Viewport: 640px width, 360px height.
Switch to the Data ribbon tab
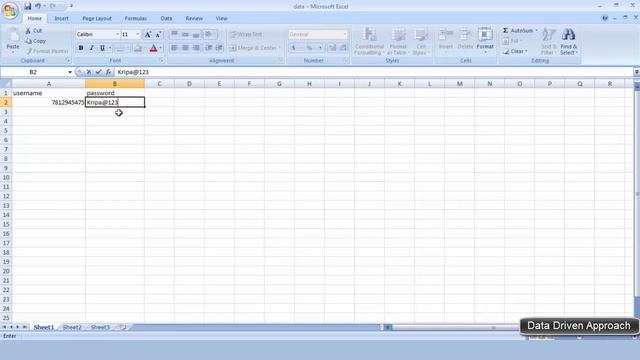pos(166,18)
